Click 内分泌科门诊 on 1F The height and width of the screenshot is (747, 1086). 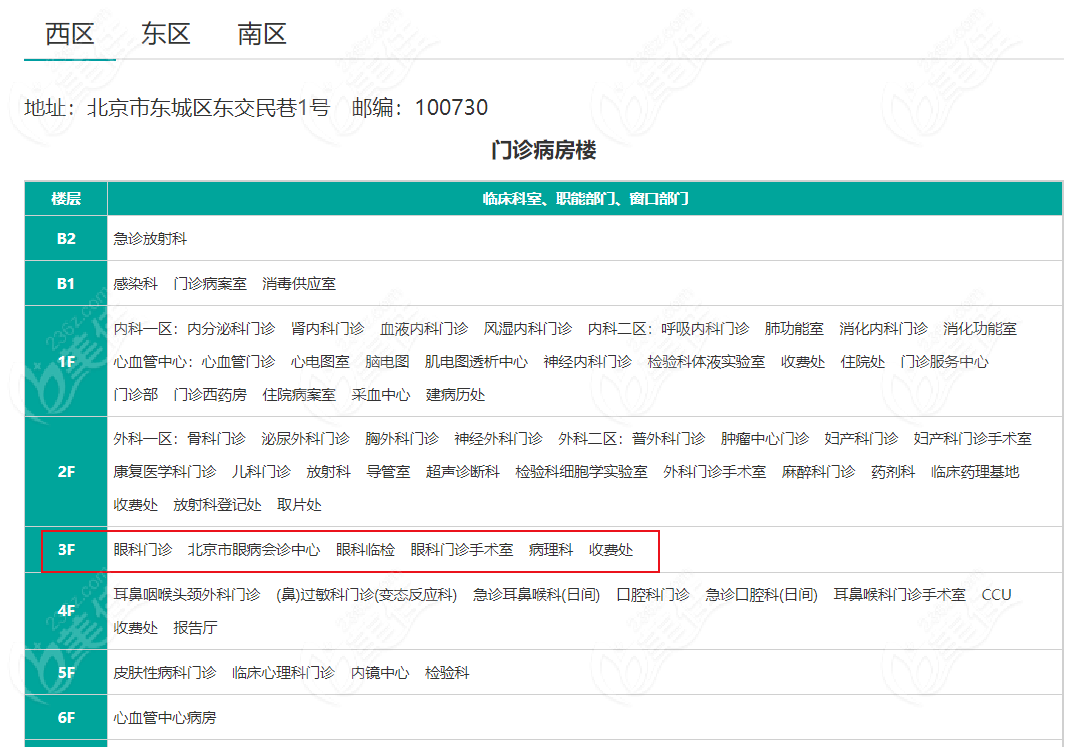(x=231, y=329)
